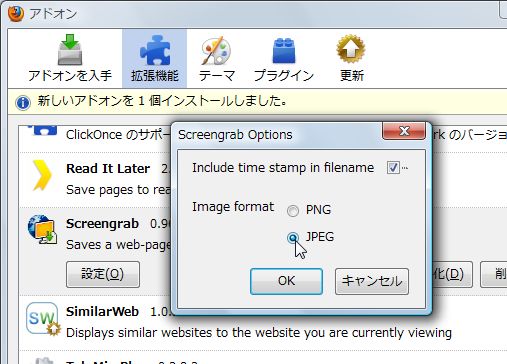
Task: Open the テーマ Themes tab
Action: pos(217,59)
